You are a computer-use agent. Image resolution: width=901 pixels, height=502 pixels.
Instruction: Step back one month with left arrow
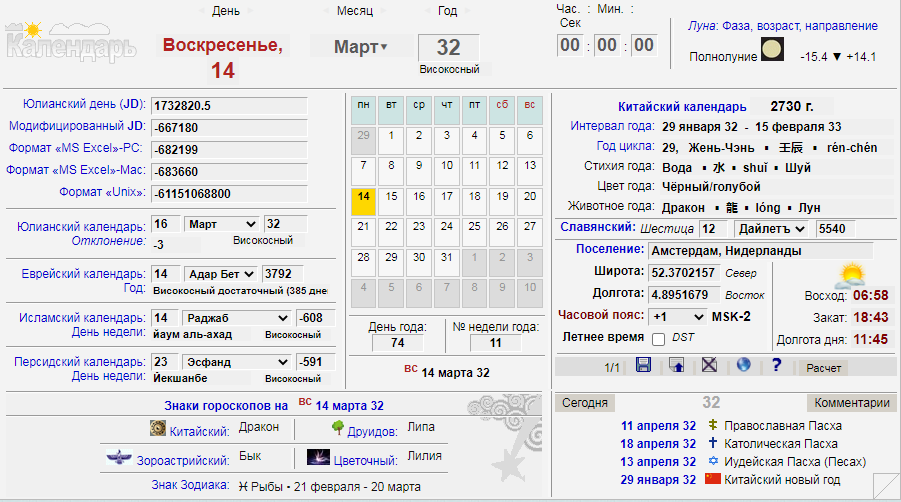point(326,10)
